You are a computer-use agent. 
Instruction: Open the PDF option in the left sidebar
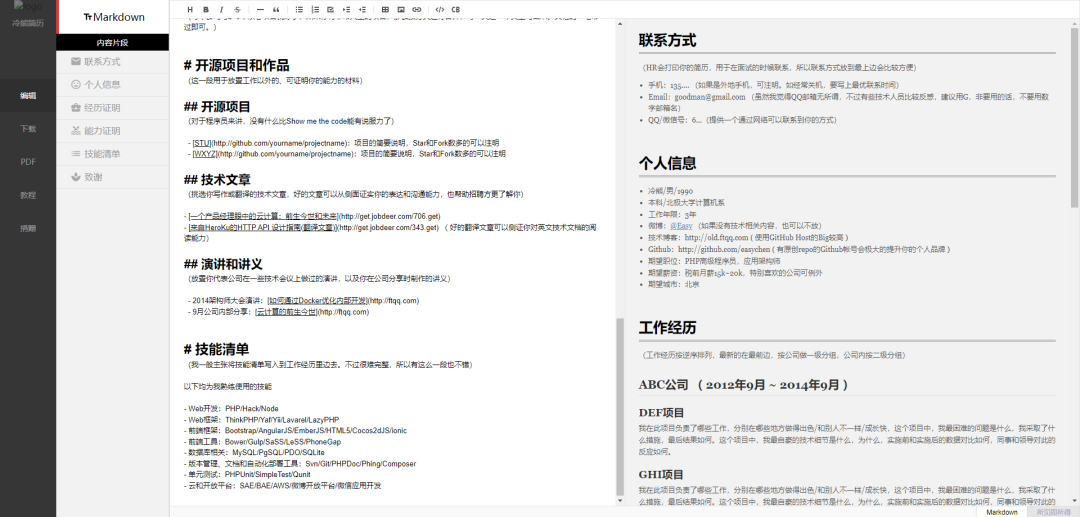click(x=28, y=162)
